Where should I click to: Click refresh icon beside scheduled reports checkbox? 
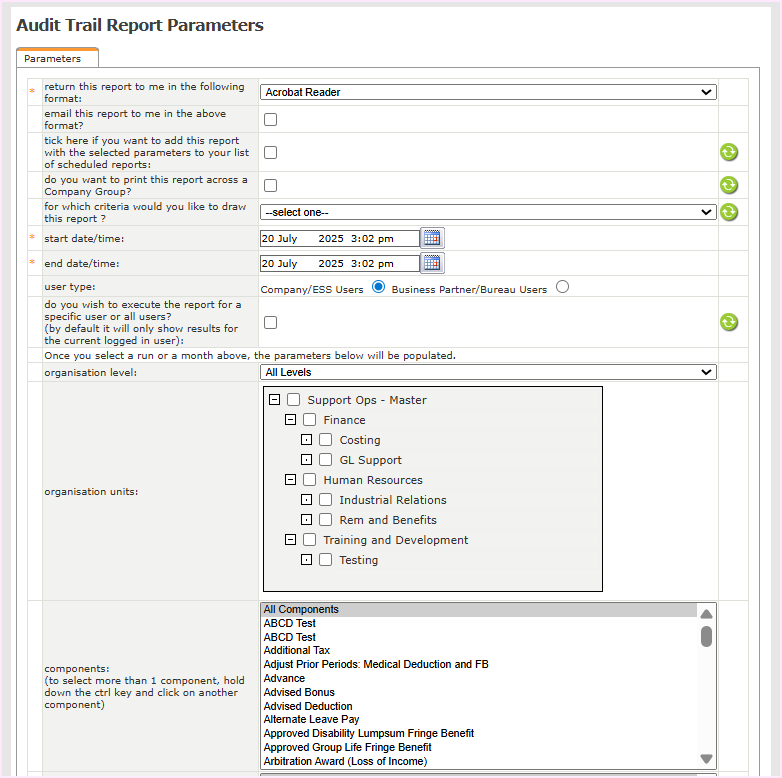pos(729,152)
